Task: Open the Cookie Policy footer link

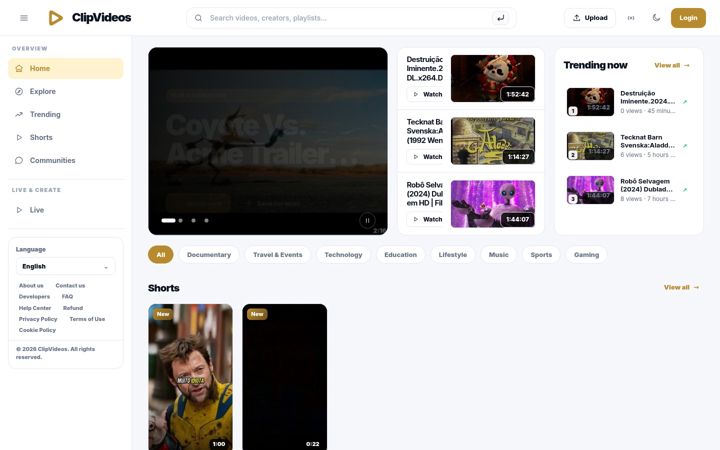Action: pyautogui.click(x=37, y=330)
